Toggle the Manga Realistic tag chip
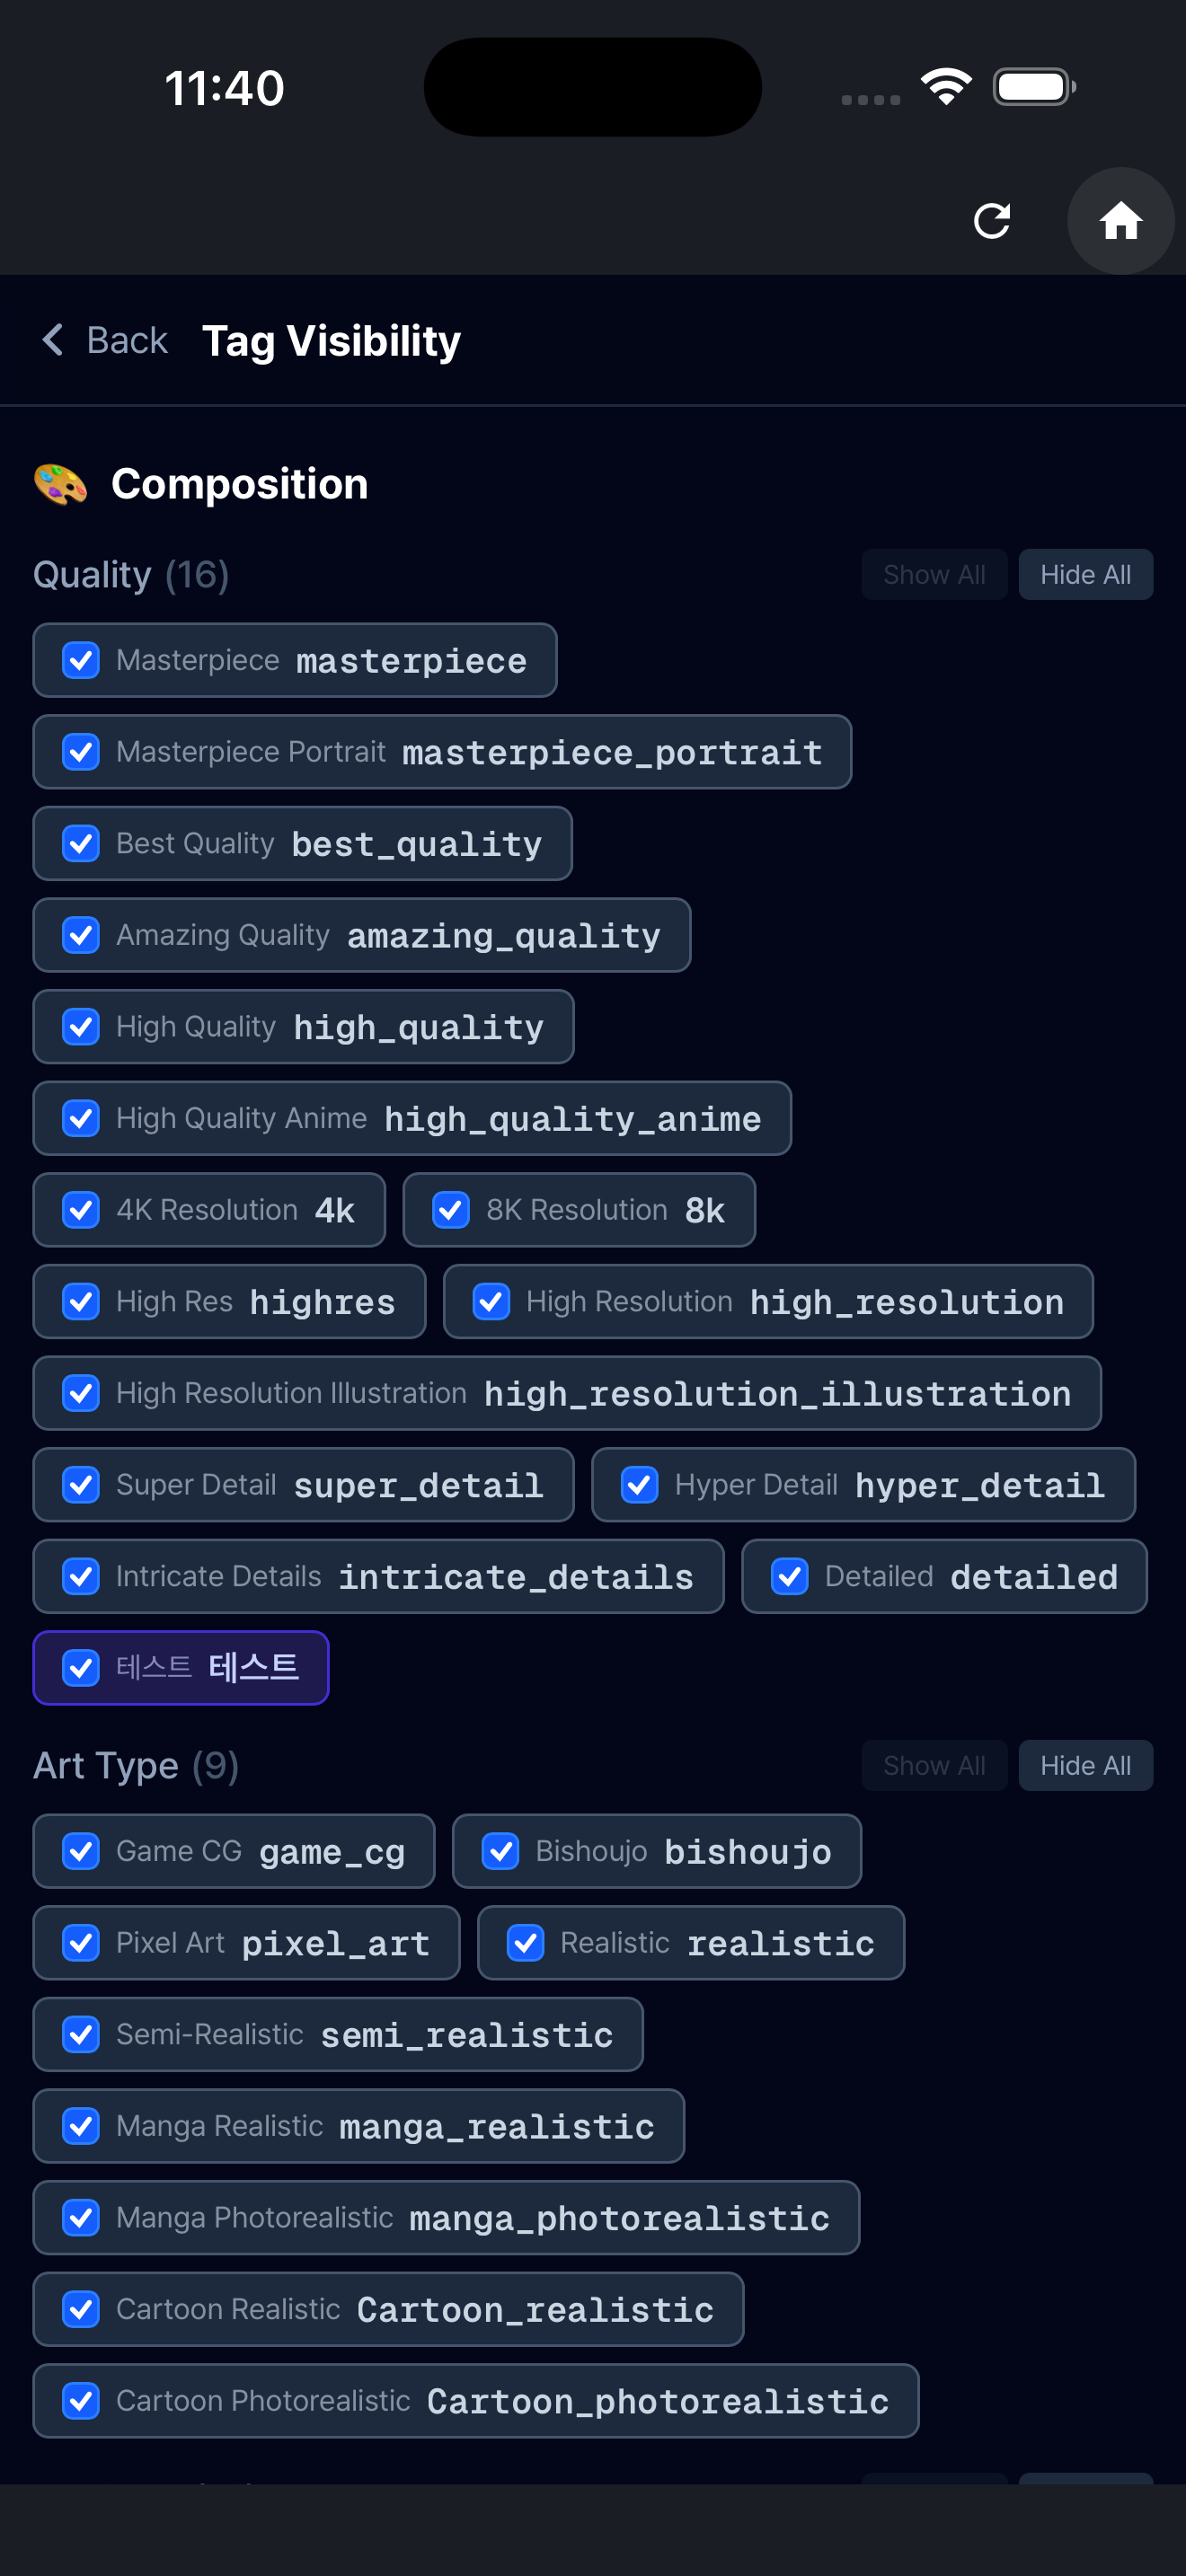Screen dimensions: 1186x2576 [x=359, y=2126]
